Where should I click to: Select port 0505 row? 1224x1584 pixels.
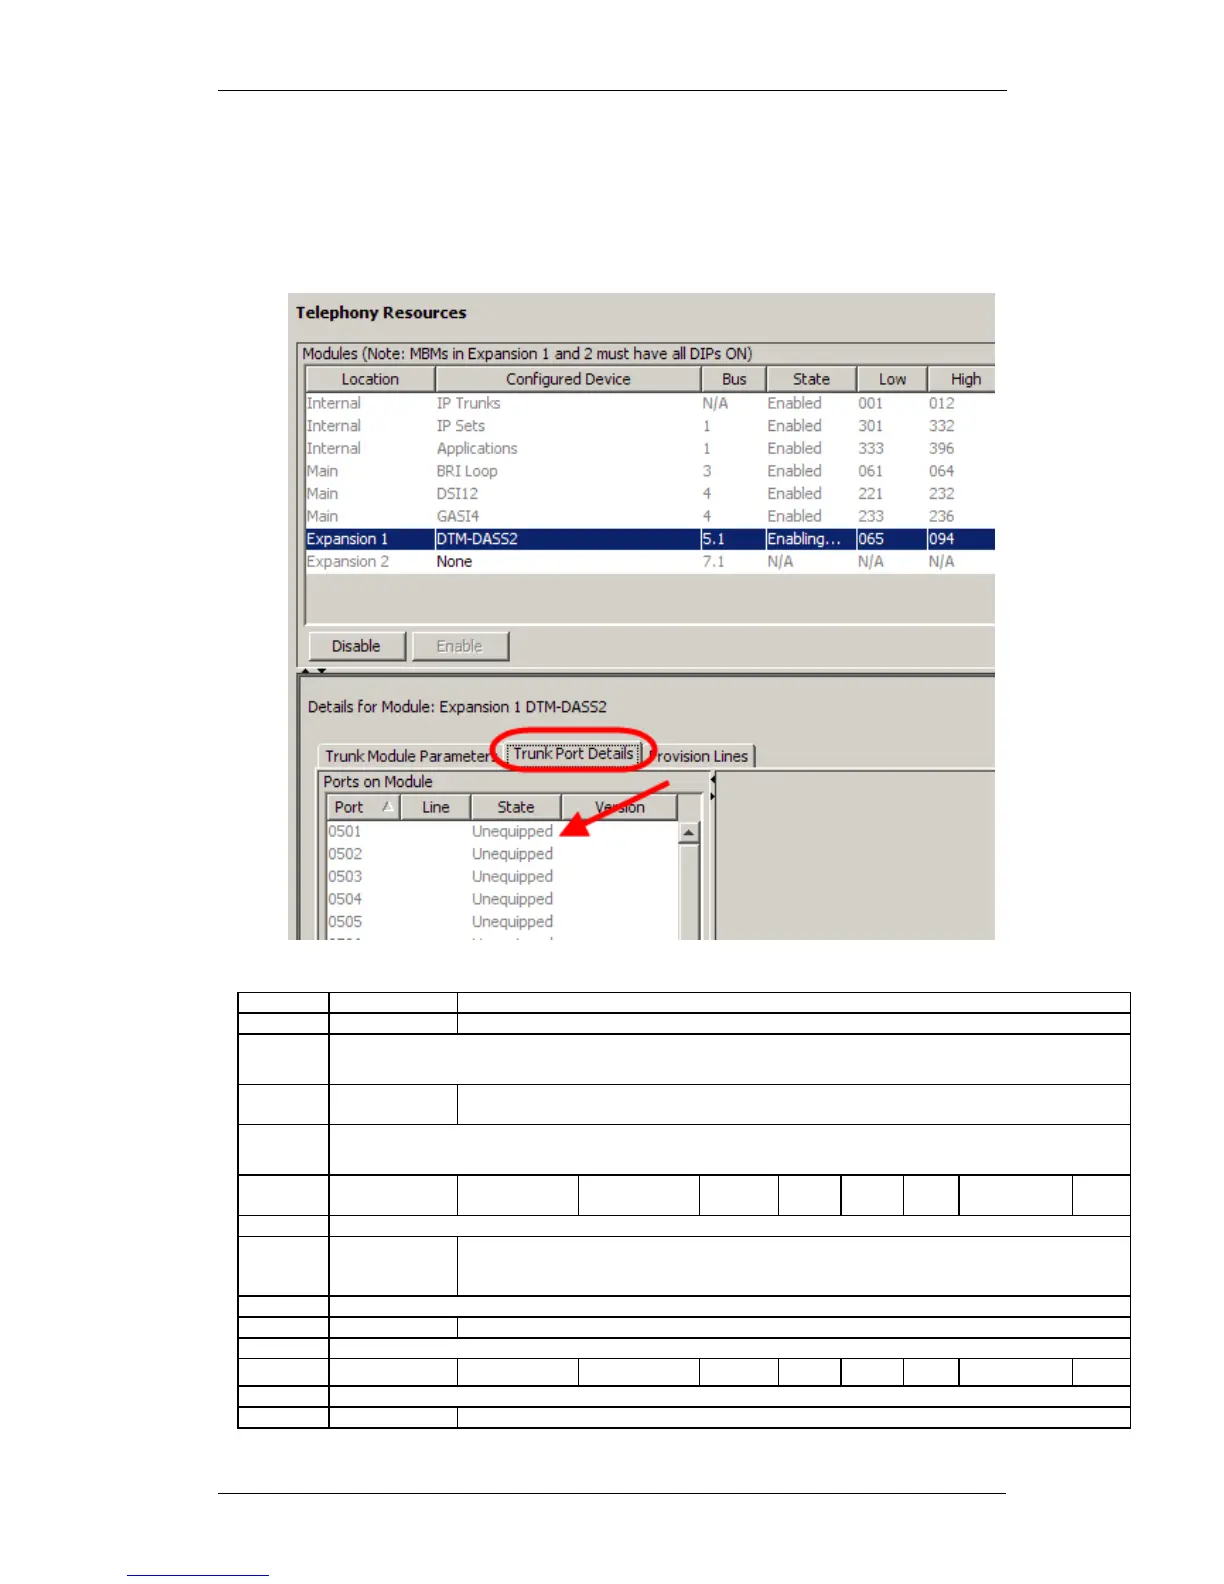tap(502, 922)
